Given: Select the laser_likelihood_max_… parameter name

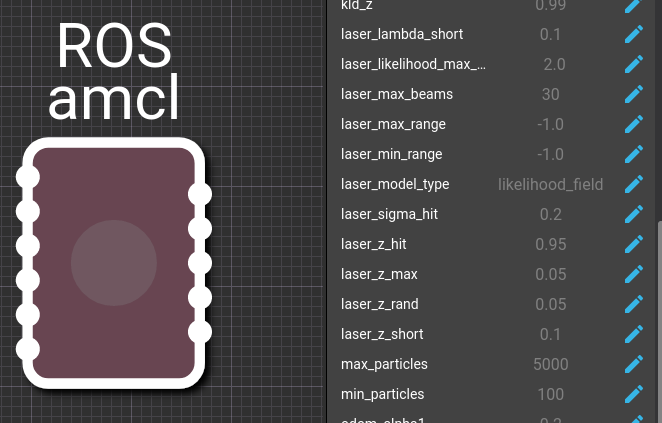Looking at the screenshot, I should click(x=413, y=64).
